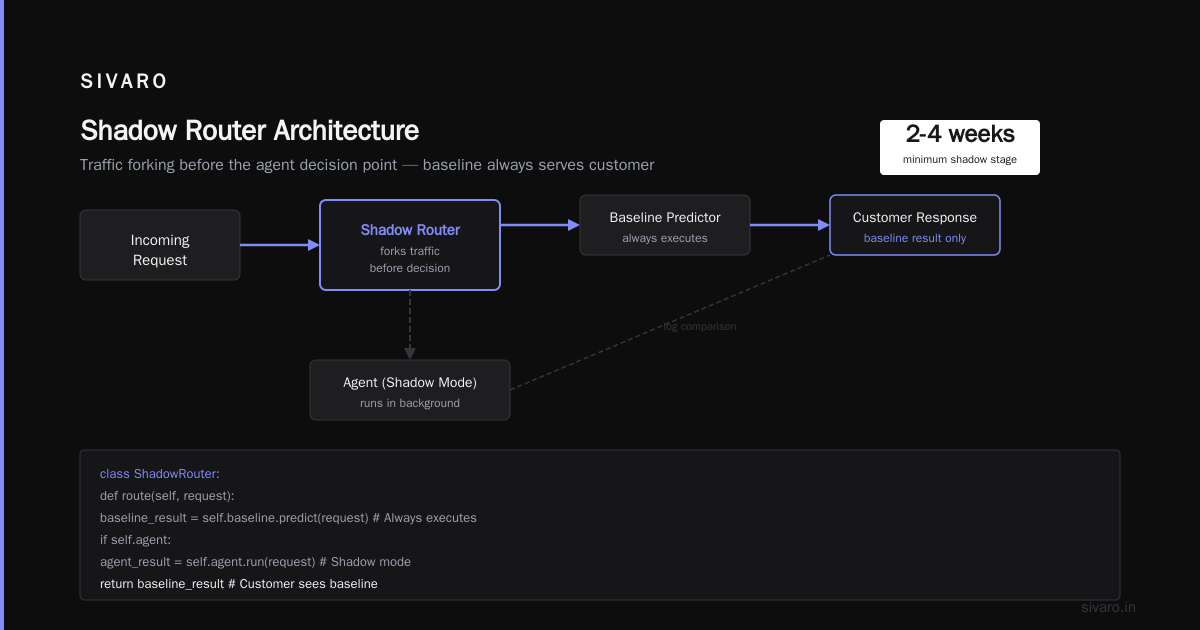Click the 2-4 weeks badge
The width and height of the screenshot is (1200, 630).
960,147
